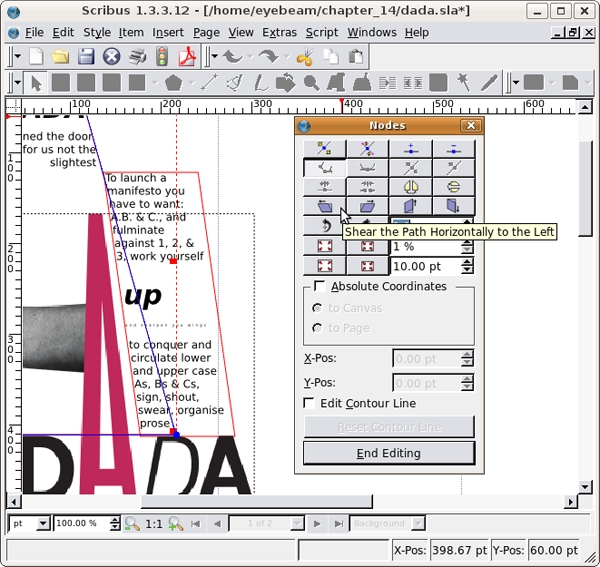Open the redo history dropdown arrow

[287, 57]
